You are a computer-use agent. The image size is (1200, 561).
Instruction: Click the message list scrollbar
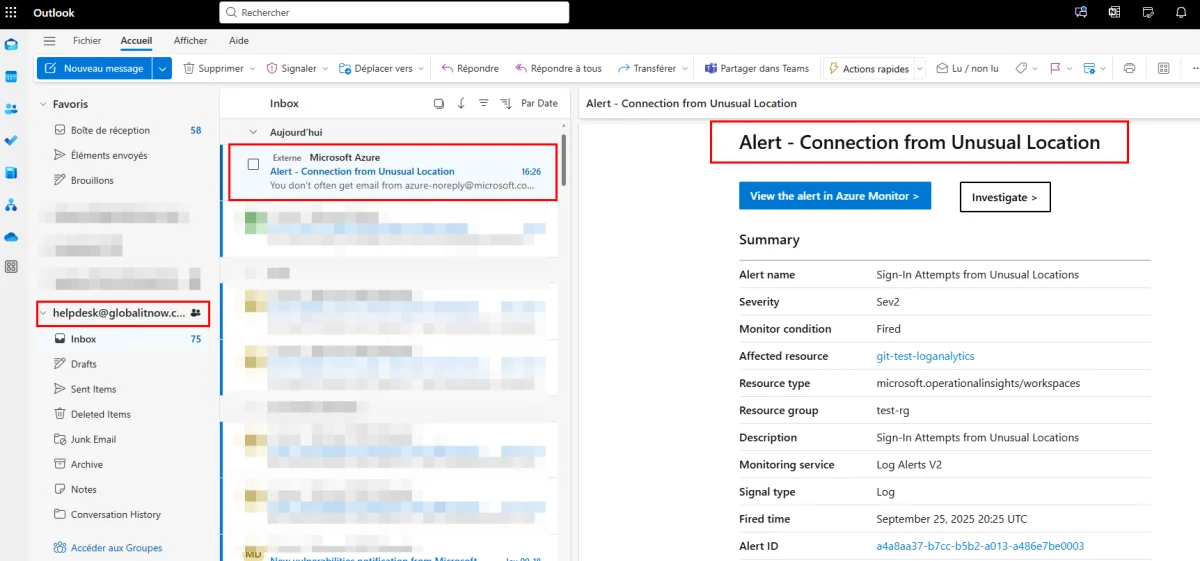(x=564, y=160)
